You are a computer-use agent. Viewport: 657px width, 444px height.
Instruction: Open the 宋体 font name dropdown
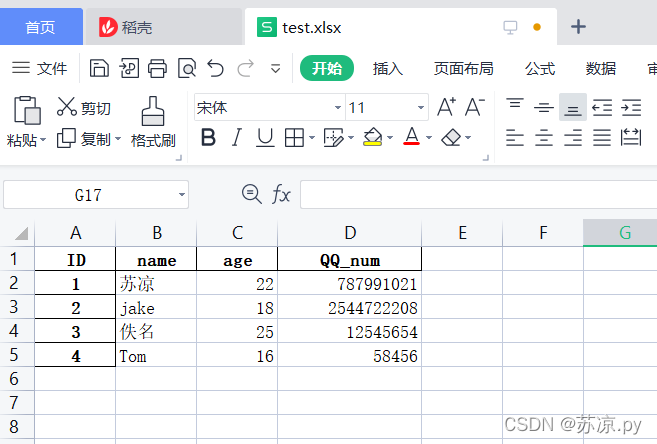(x=338, y=108)
